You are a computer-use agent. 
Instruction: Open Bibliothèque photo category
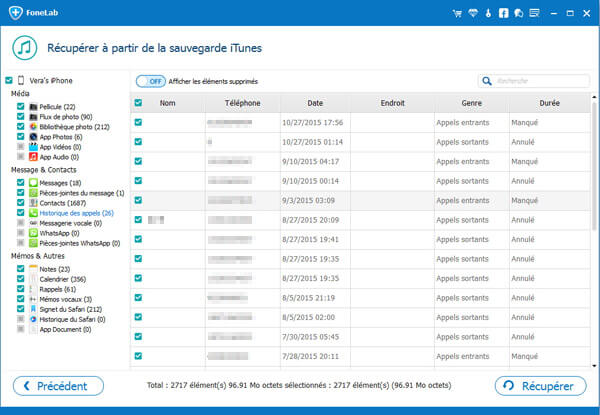[x=75, y=127]
